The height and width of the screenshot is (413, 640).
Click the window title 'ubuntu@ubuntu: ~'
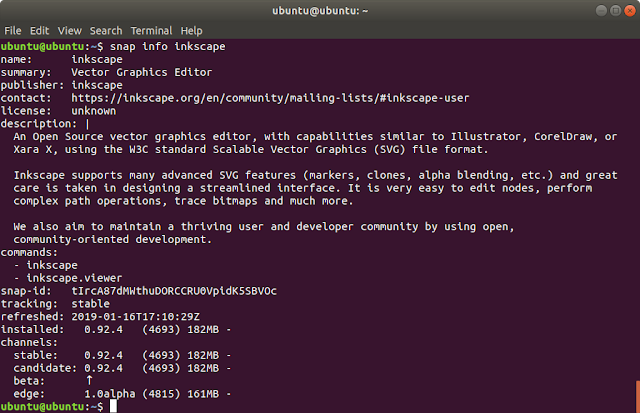pyautogui.click(x=320, y=11)
